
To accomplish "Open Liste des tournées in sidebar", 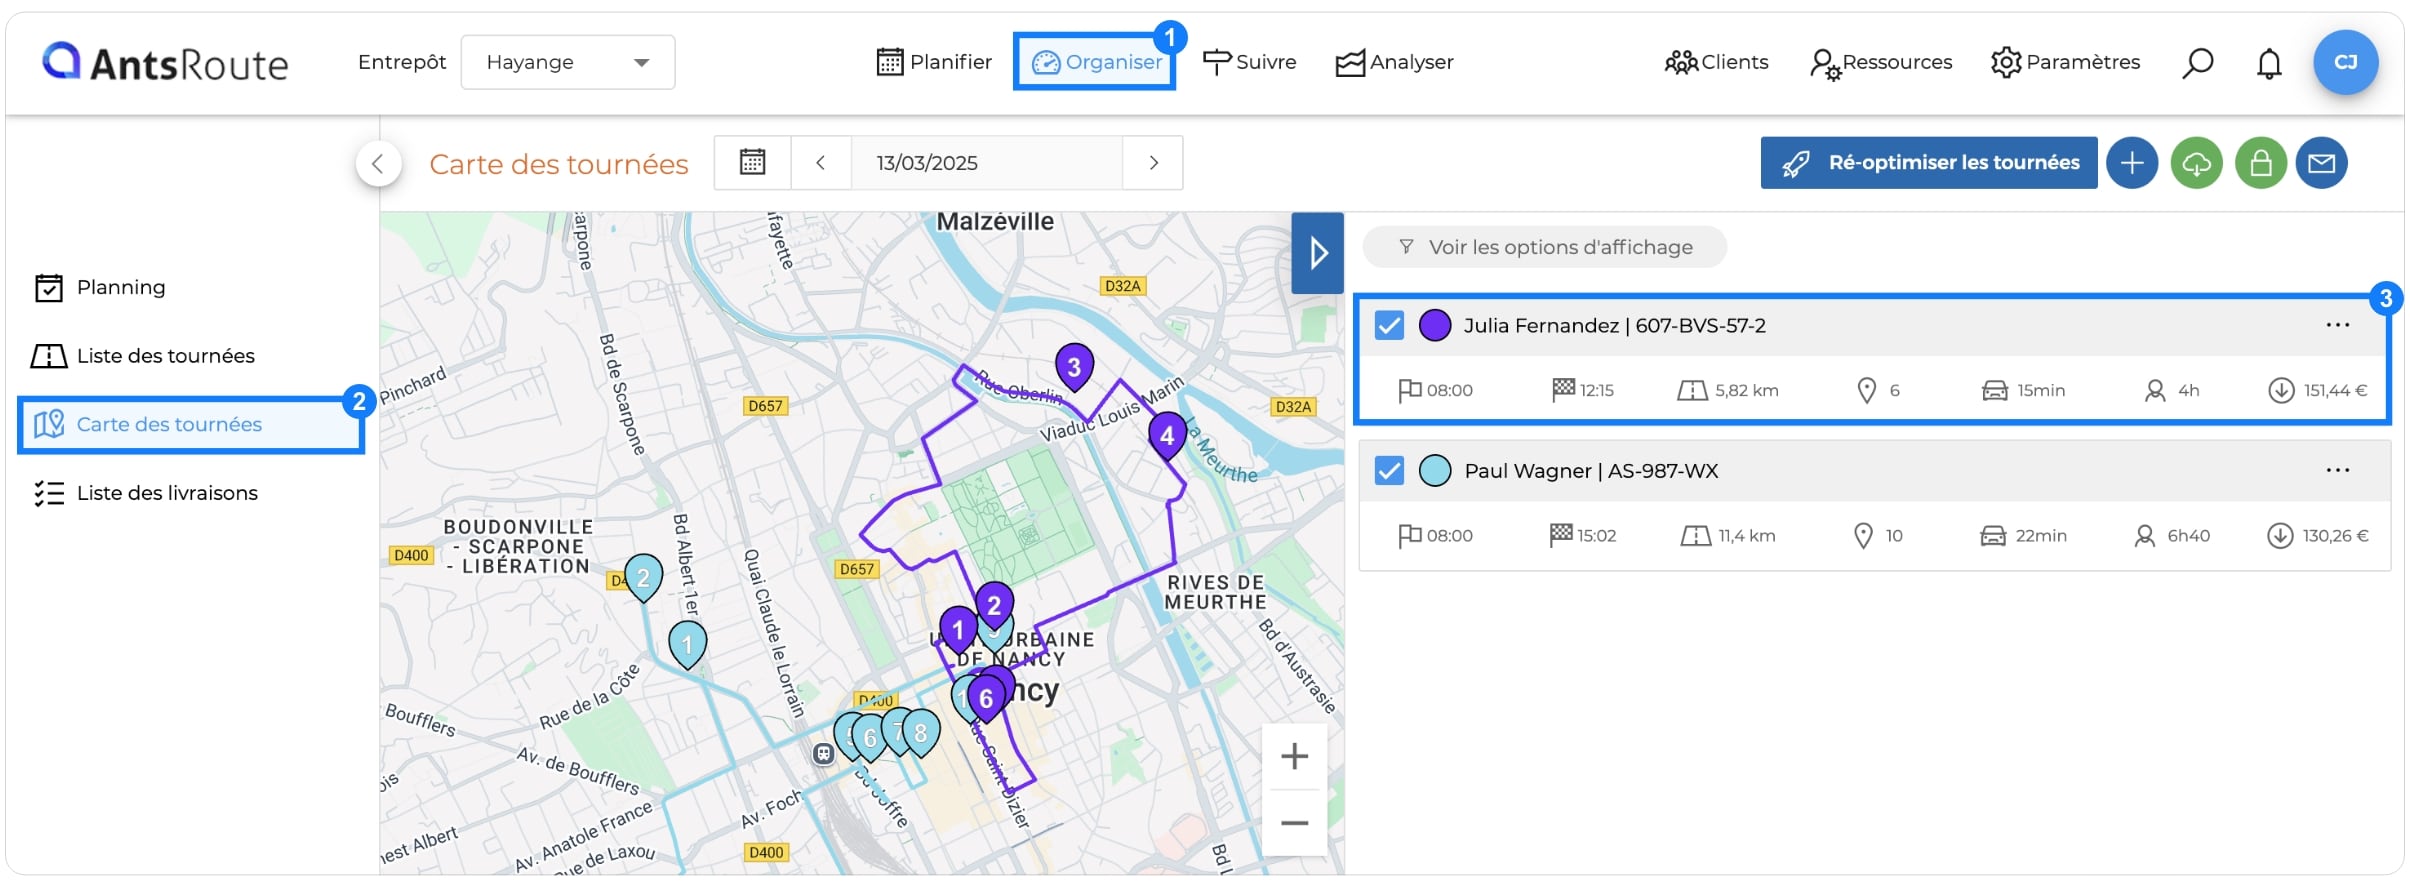I will (x=143, y=355).
